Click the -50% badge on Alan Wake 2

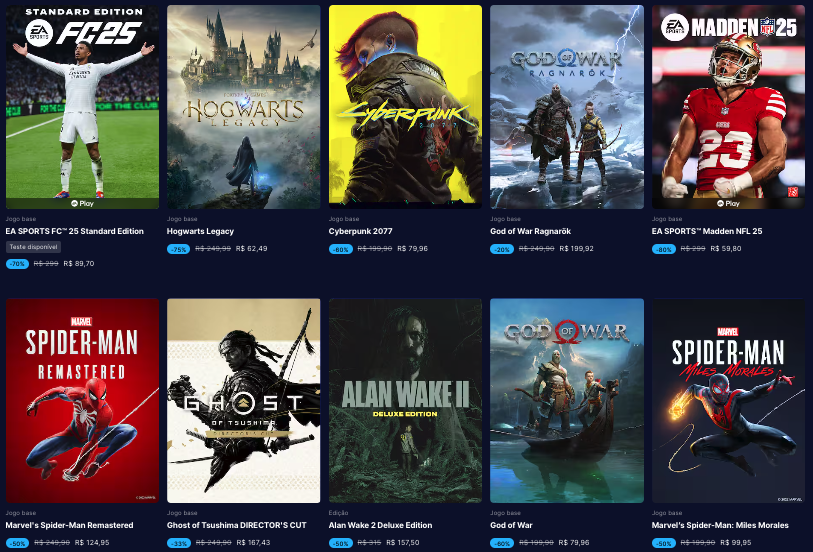341,543
